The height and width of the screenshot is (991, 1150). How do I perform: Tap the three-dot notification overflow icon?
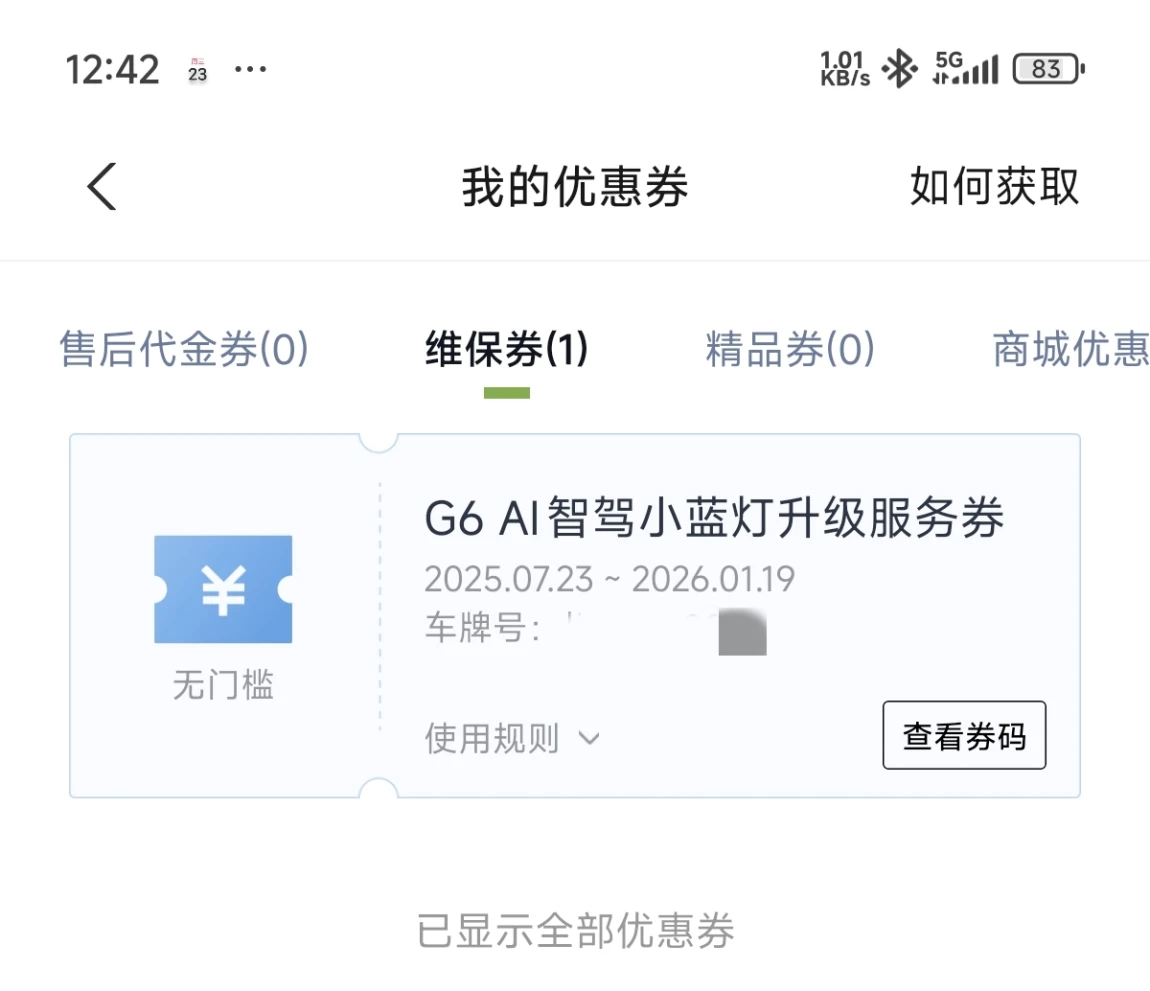pos(250,69)
